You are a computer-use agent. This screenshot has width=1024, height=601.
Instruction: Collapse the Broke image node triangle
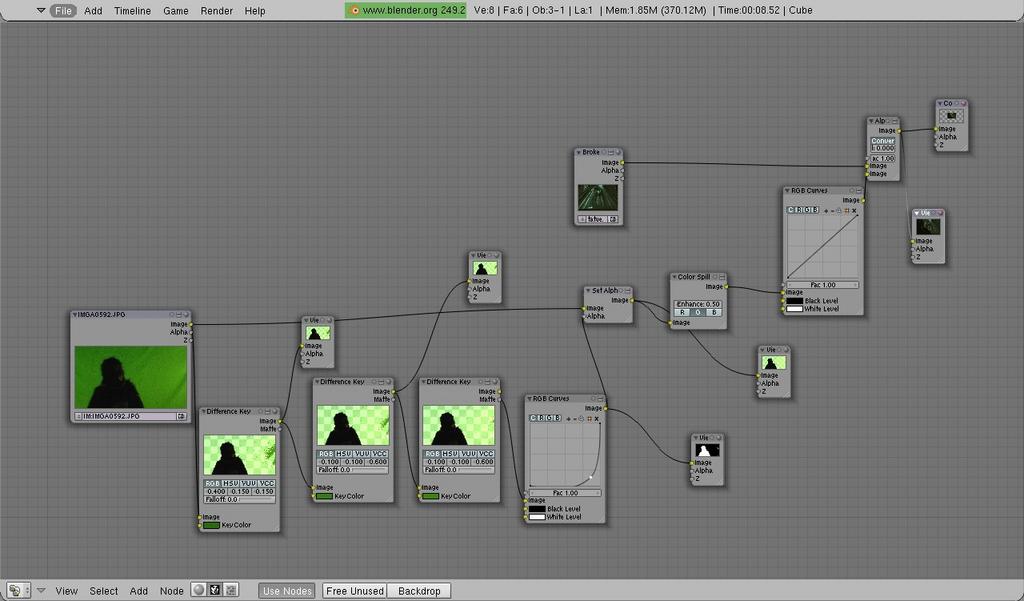[x=579, y=152]
